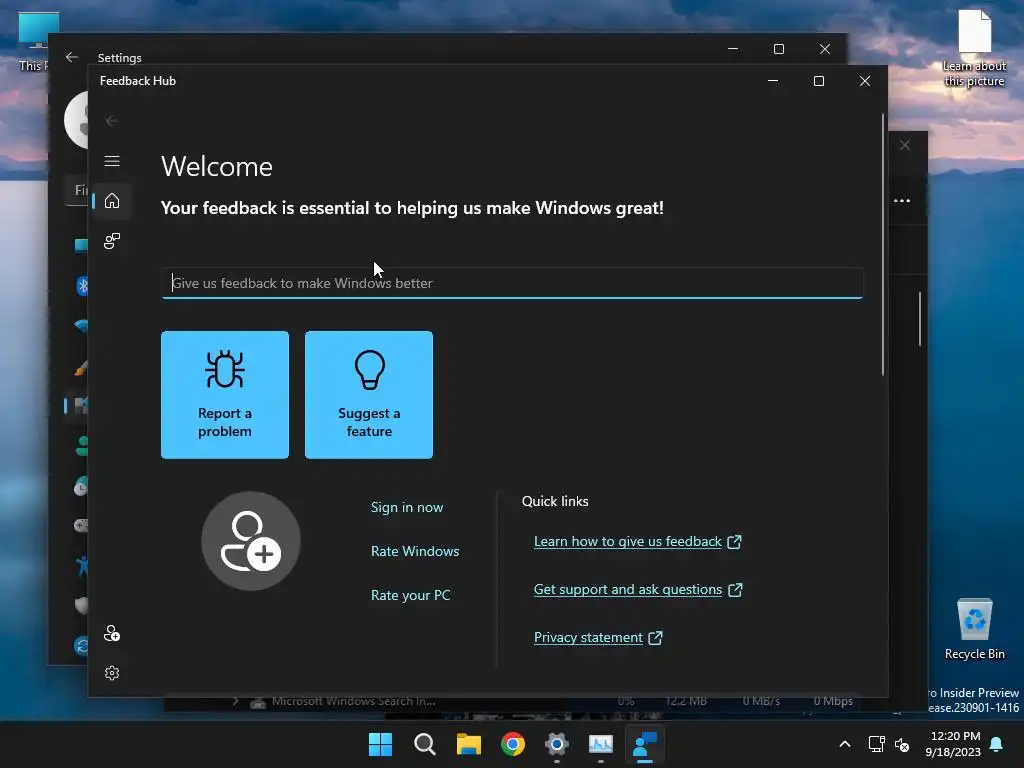Click the large add-user avatar circle
This screenshot has width=1024, height=768.
[x=251, y=541]
